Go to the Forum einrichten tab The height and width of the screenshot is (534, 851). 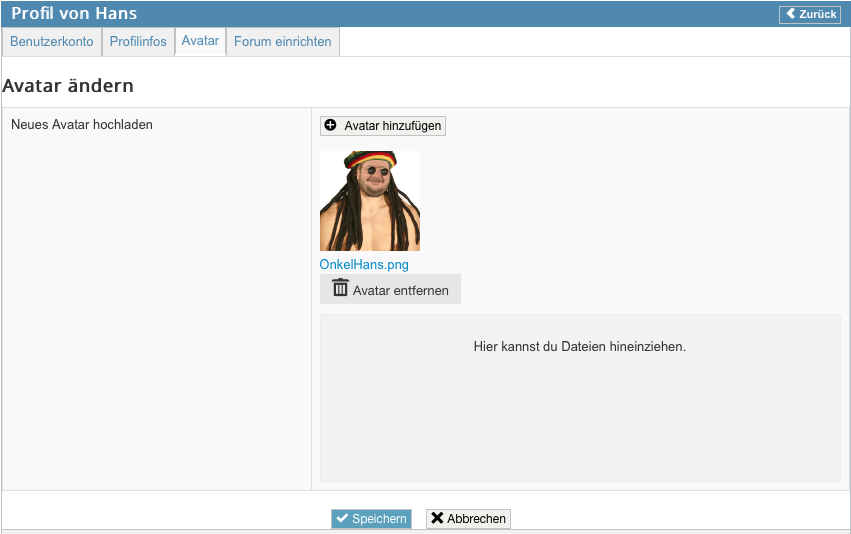coord(283,42)
